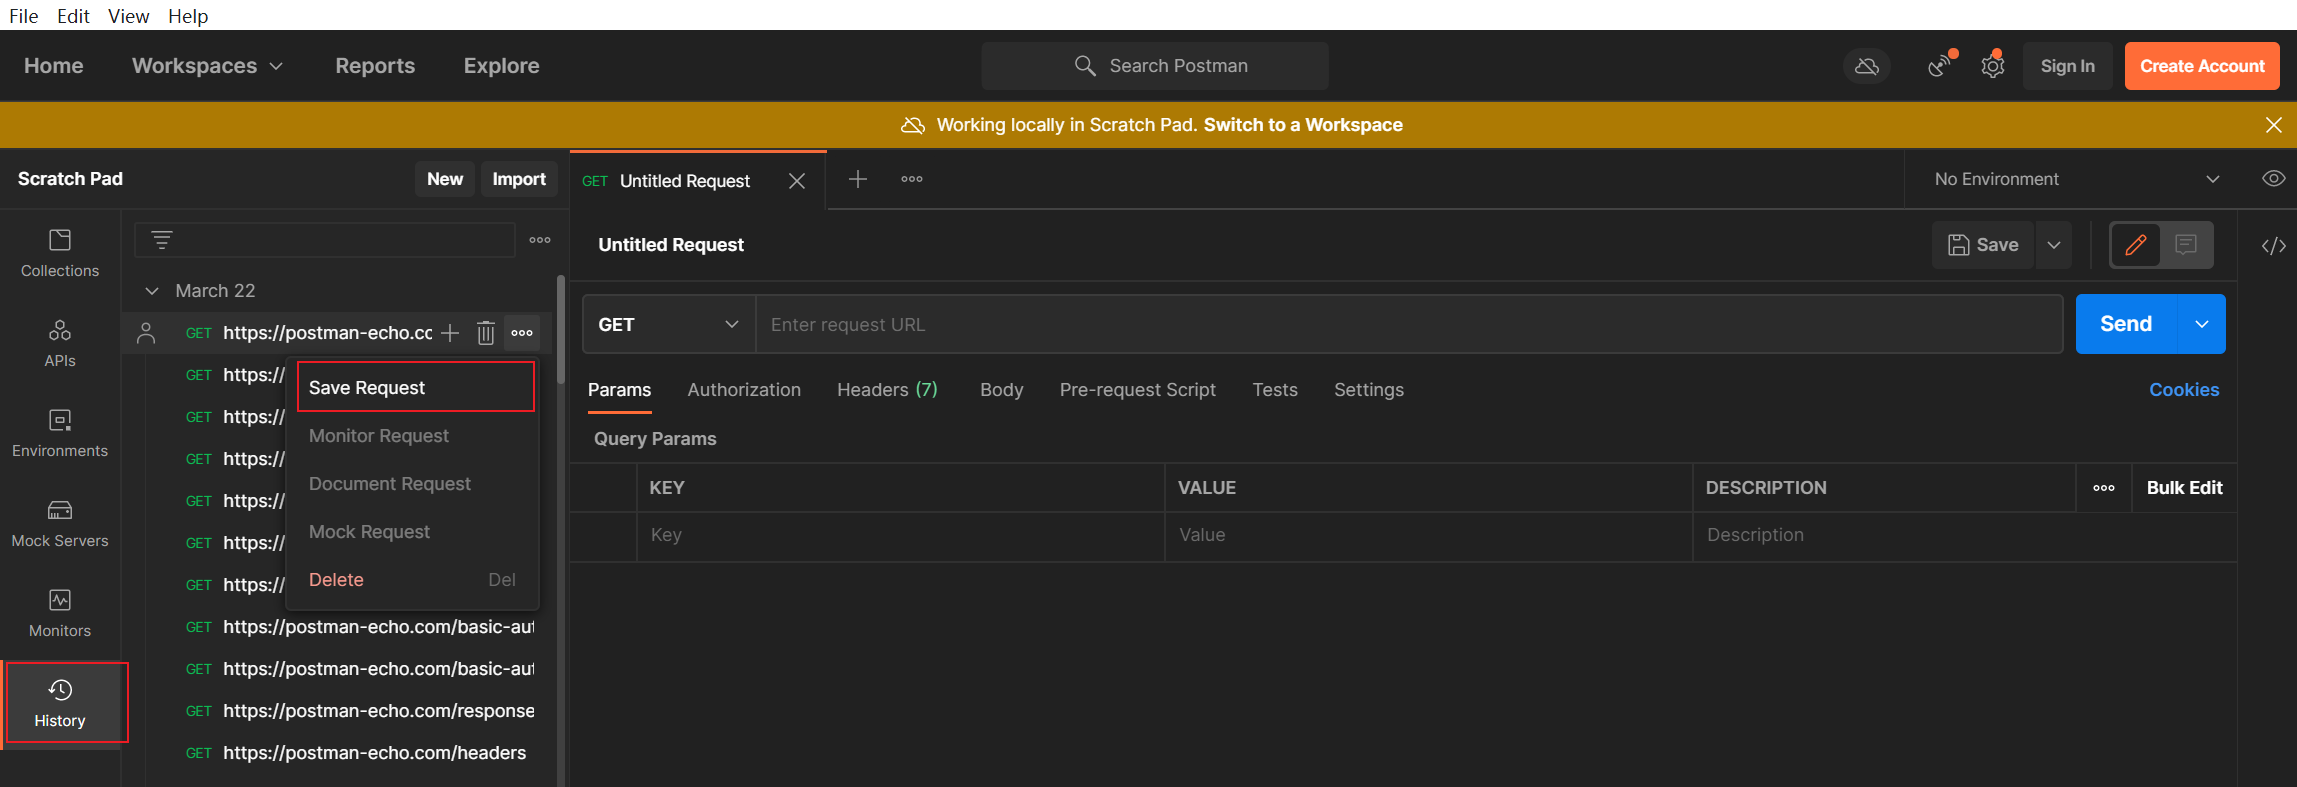
Task: Open the Collections sidebar panel
Action: click(x=60, y=254)
